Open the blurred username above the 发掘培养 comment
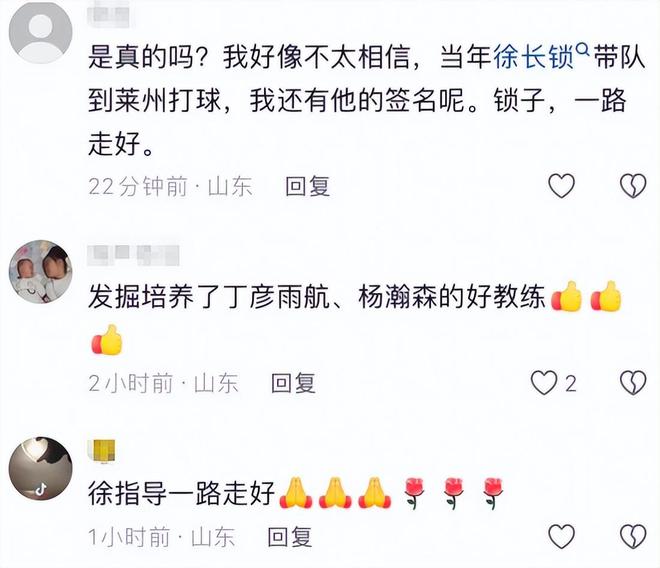This screenshot has width=660, height=568. point(133,255)
